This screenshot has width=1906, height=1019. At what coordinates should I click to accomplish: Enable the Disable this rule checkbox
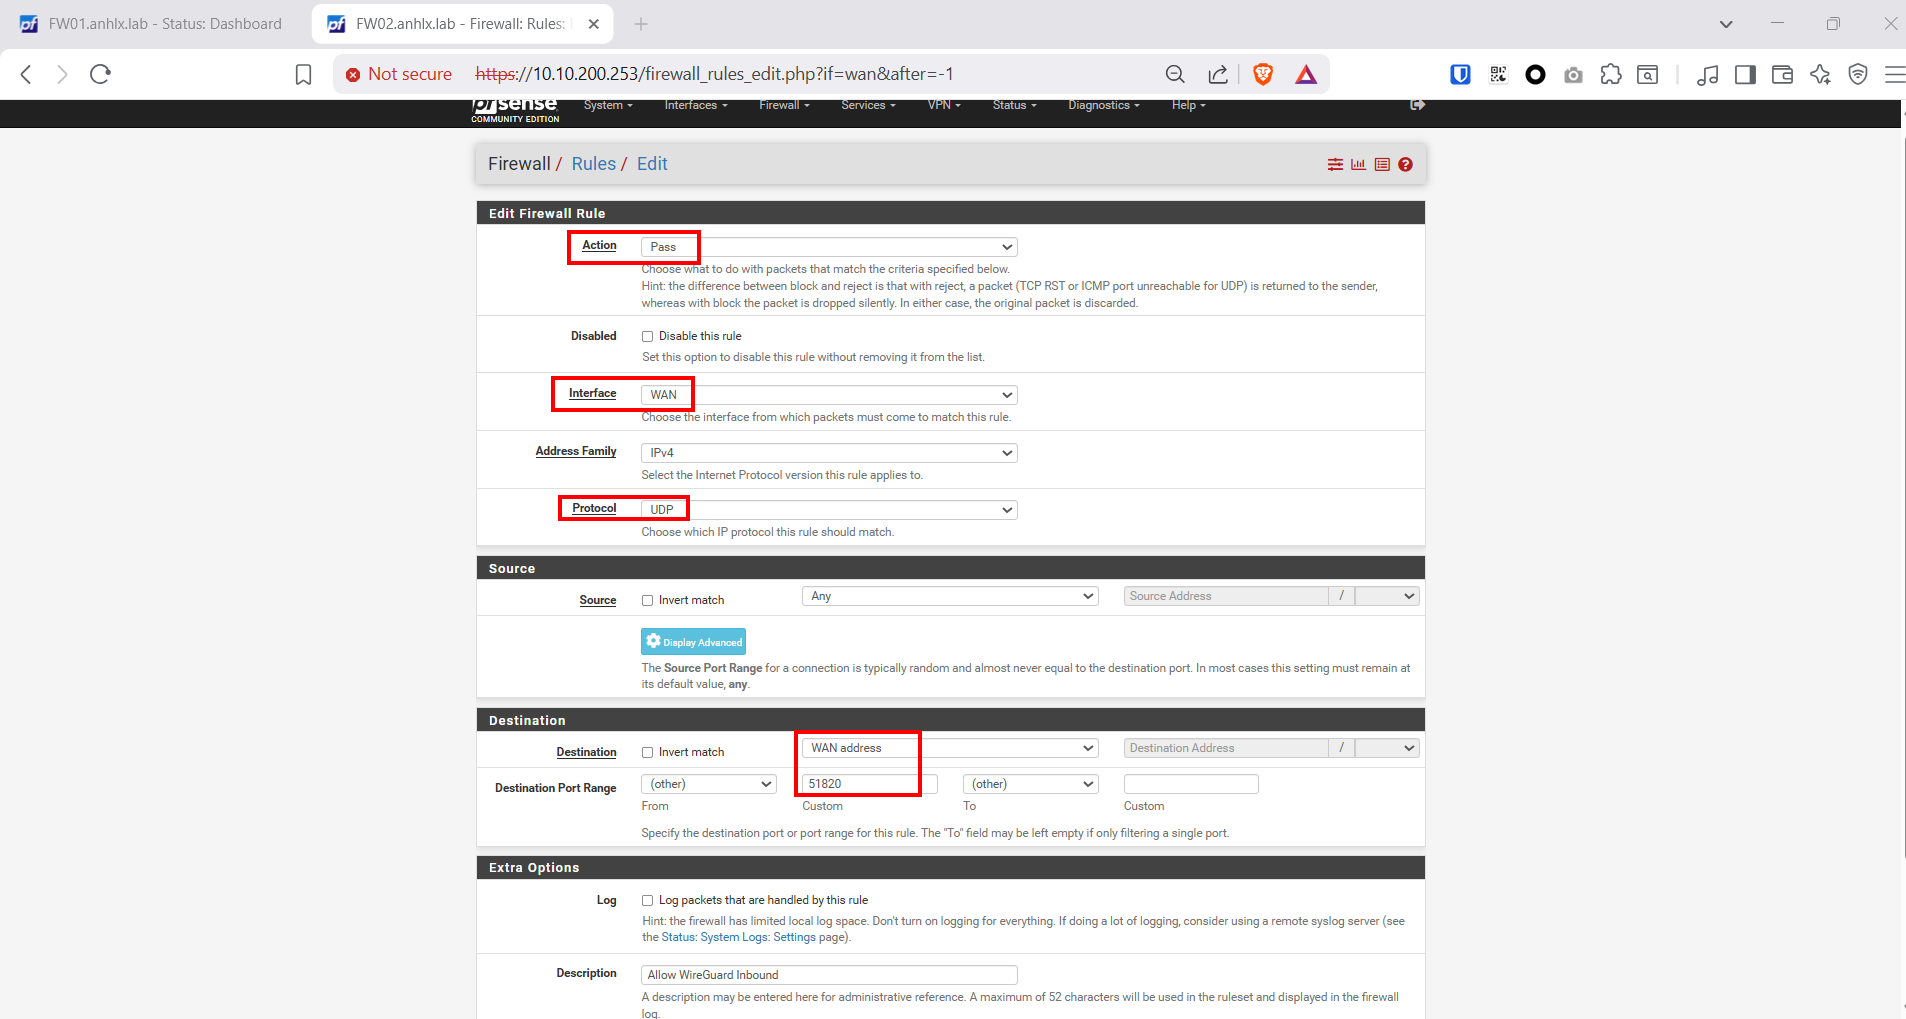pyautogui.click(x=647, y=337)
